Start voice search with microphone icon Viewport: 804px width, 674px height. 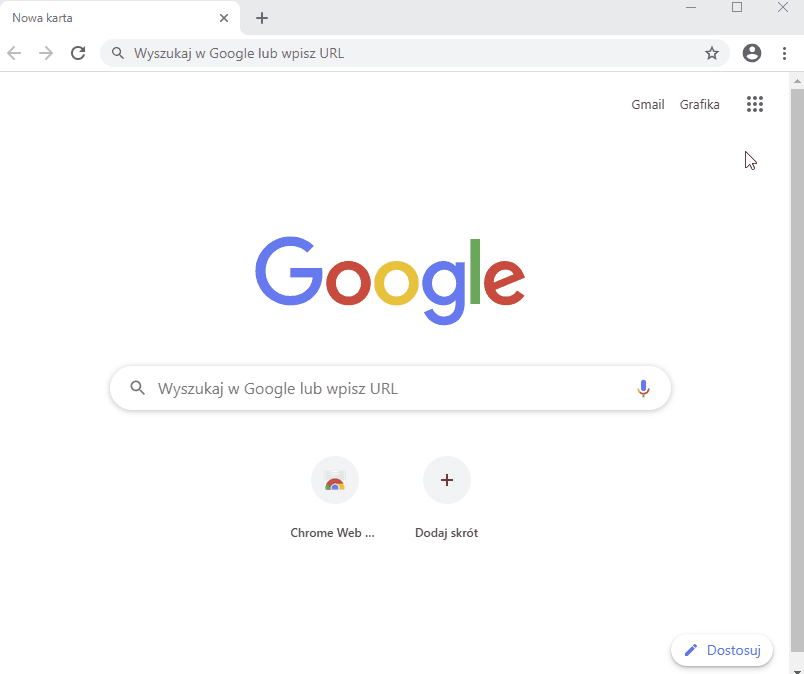click(x=643, y=388)
